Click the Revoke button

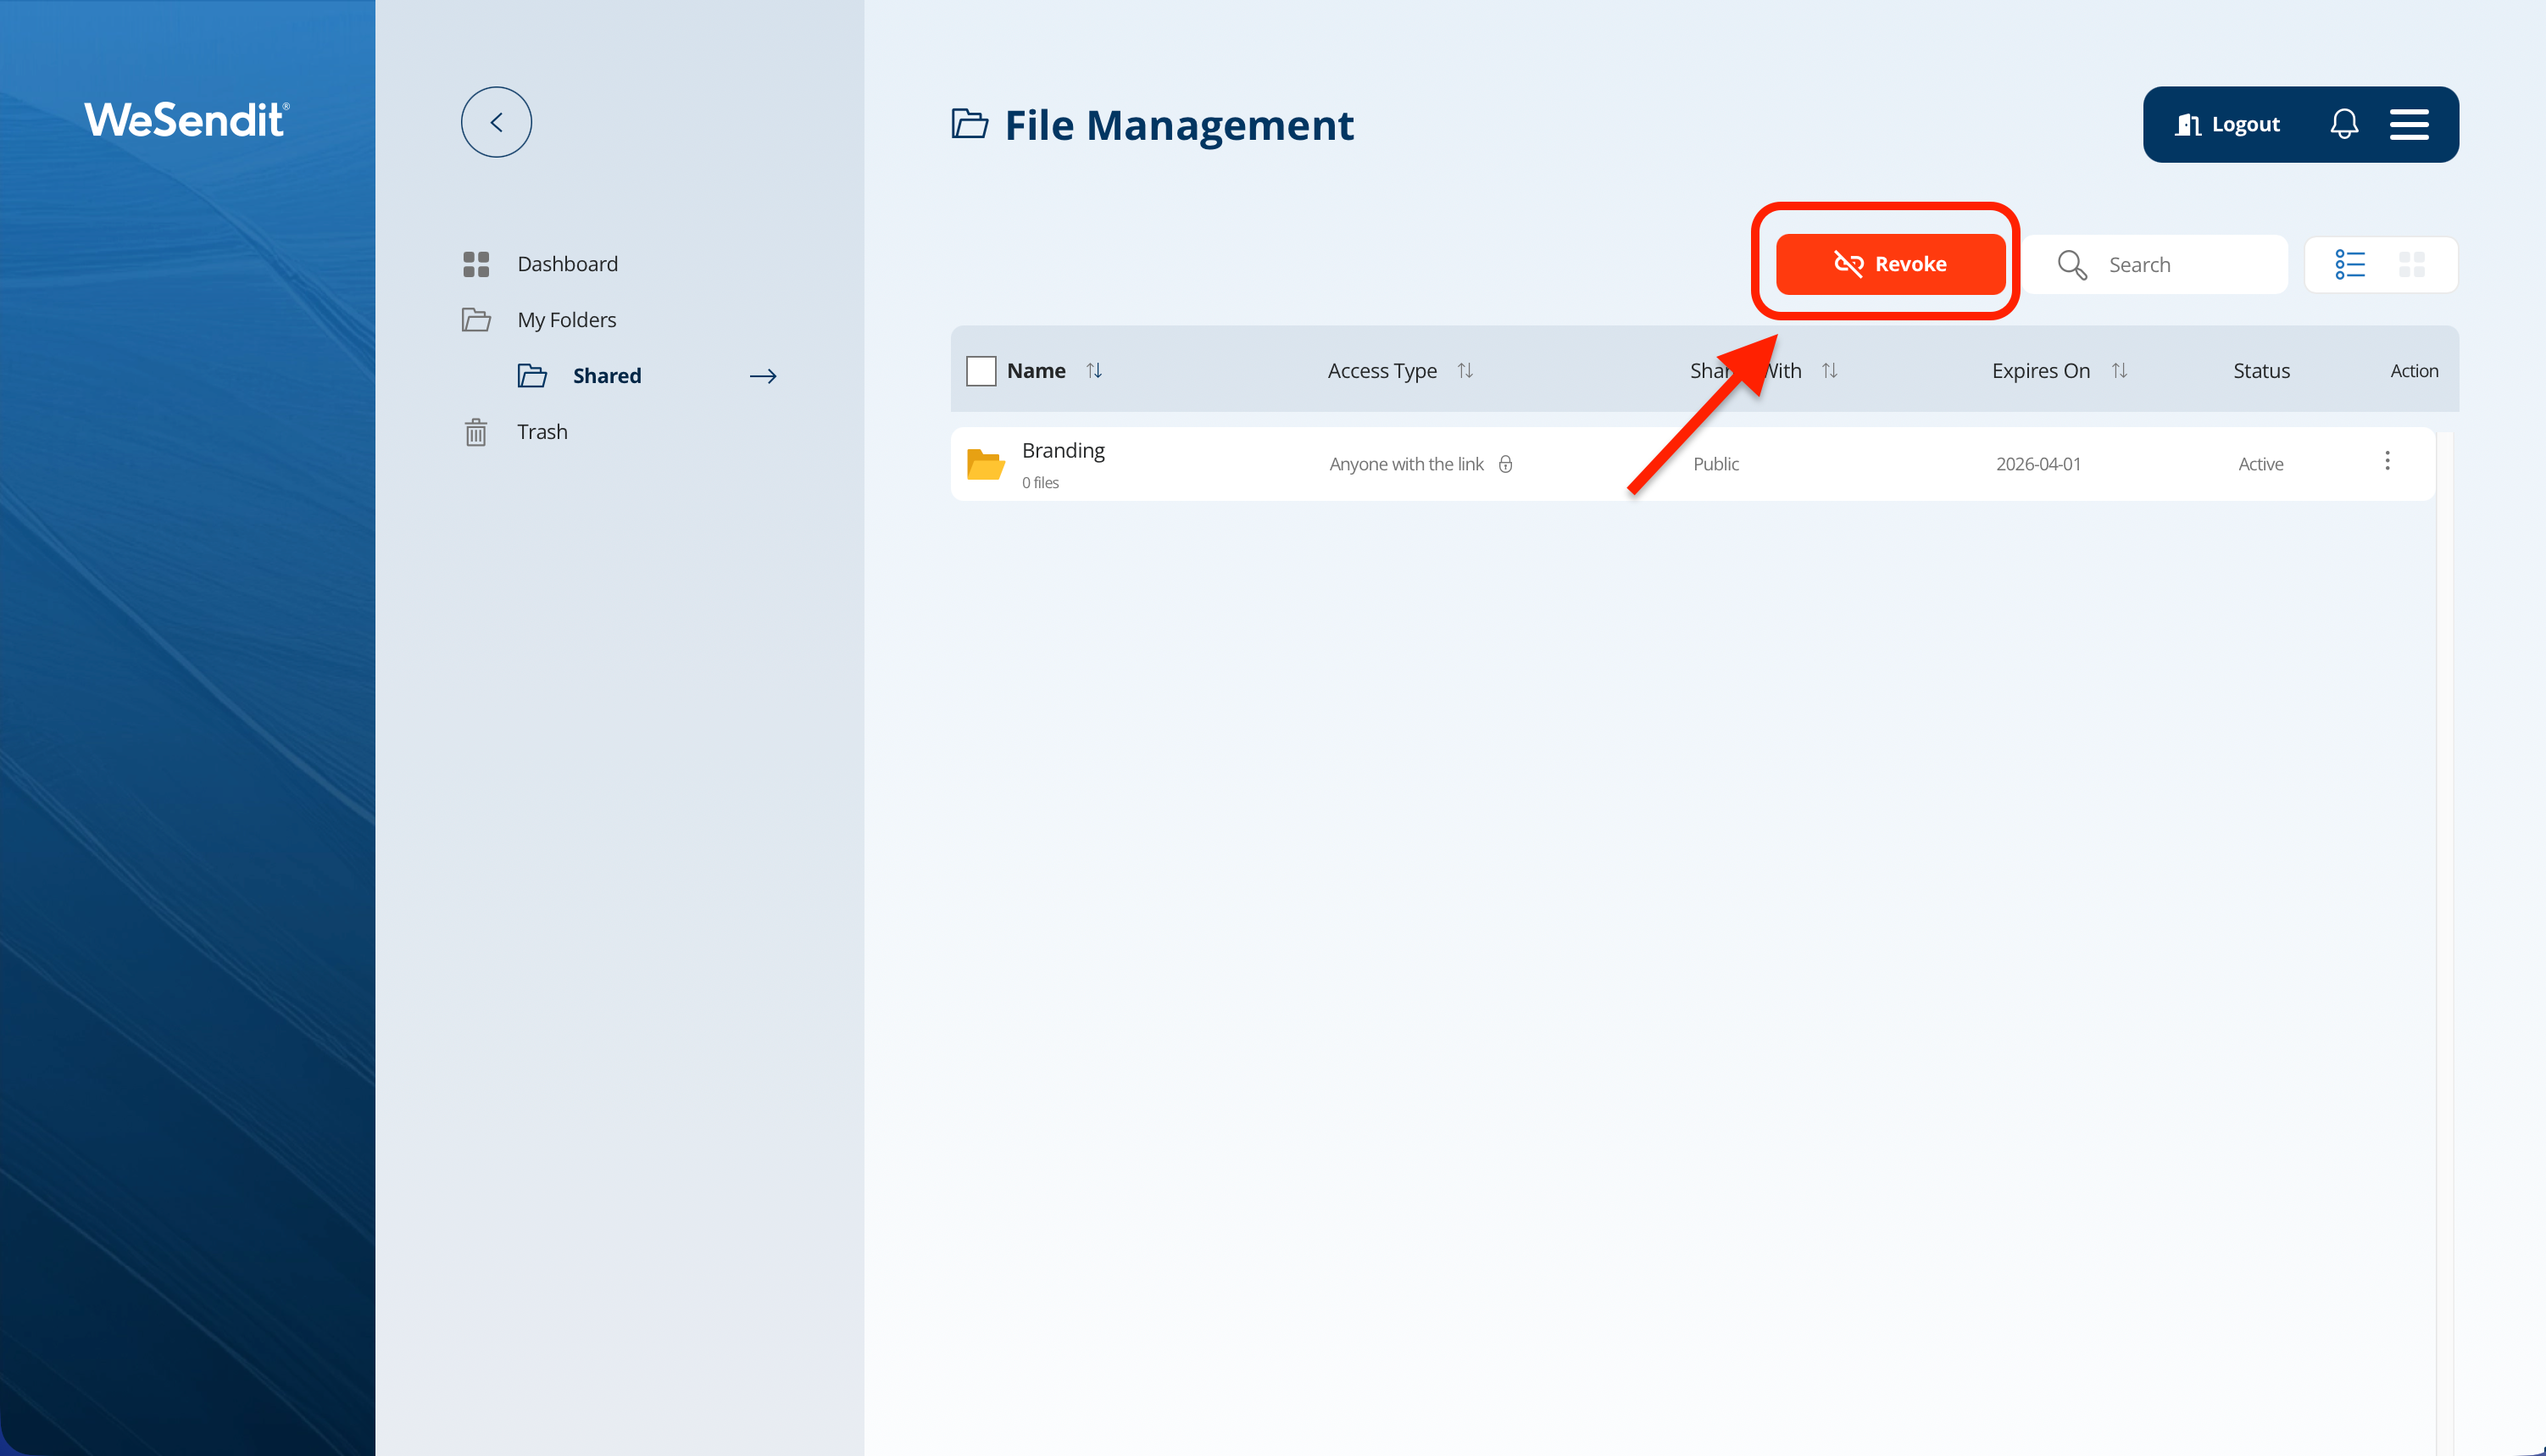[x=1889, y=264]
